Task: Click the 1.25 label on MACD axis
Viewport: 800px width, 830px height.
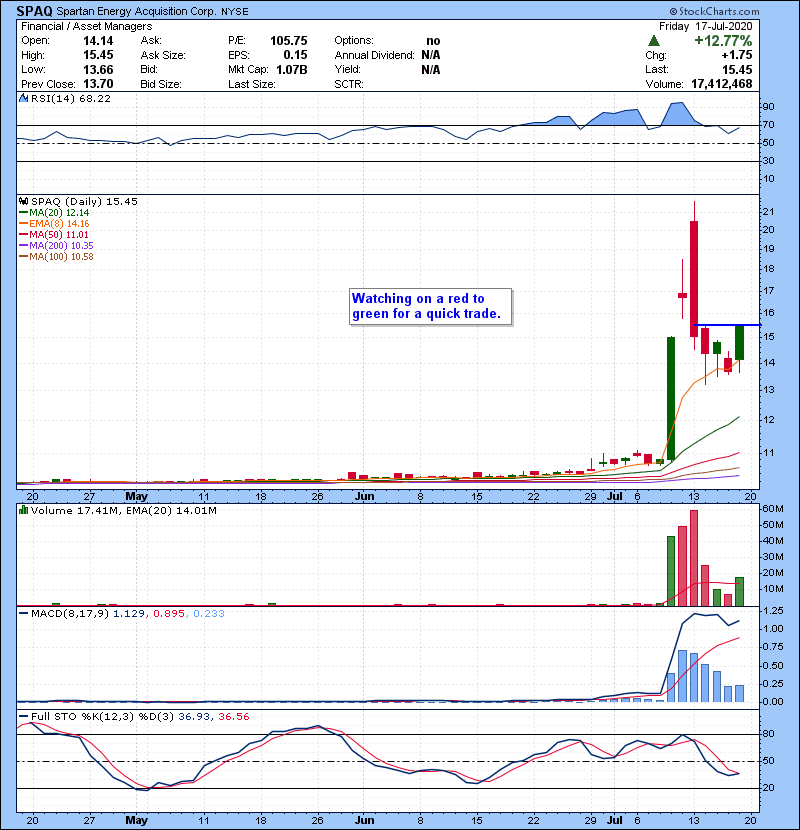Action: [772, 611]
